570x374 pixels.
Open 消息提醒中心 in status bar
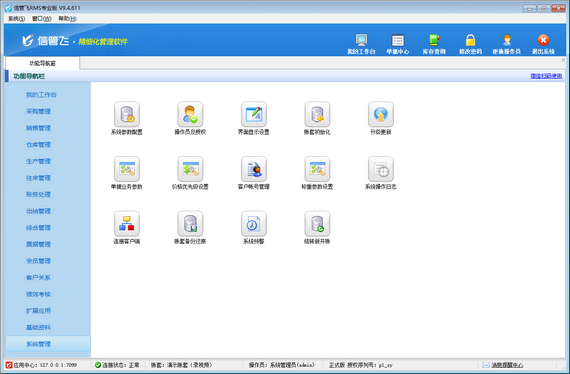[507, 365]
